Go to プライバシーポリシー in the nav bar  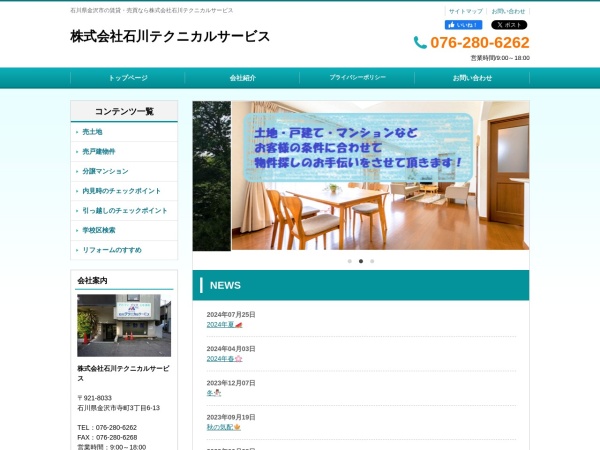pyautogui.click(x=357, y=78)
